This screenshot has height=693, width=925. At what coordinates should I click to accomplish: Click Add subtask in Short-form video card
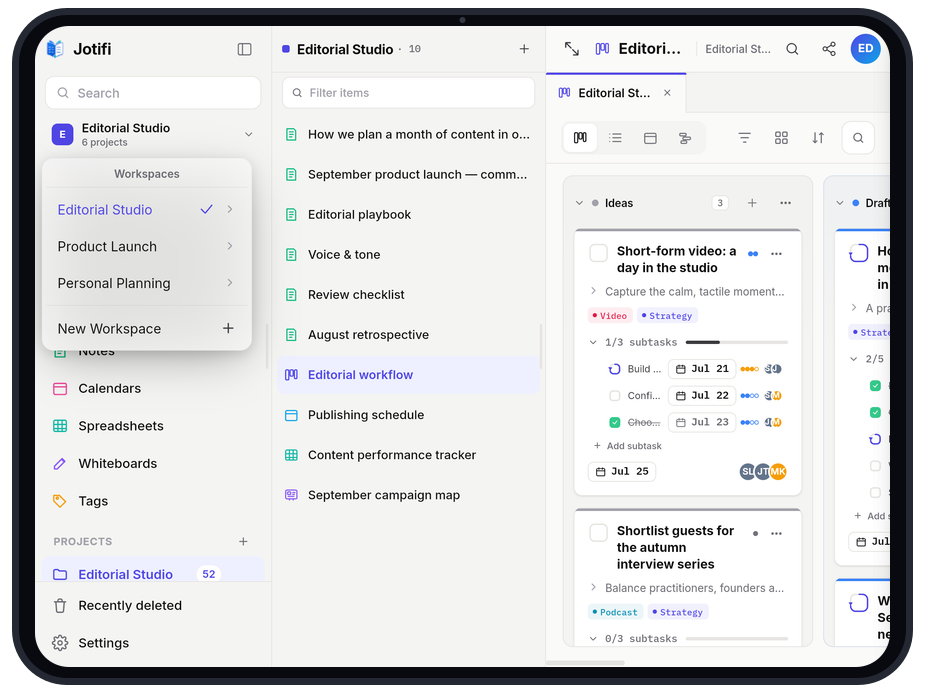[x=628, y=446]
